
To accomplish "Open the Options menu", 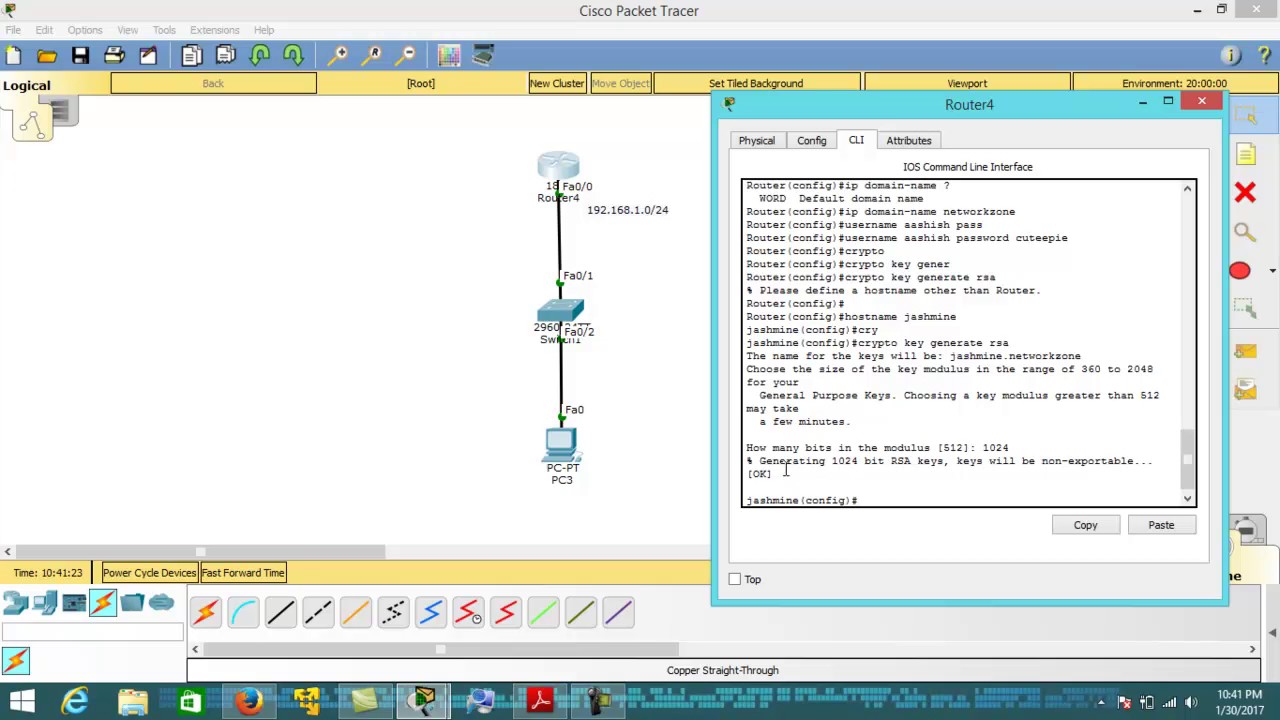I will click(85, 30).
